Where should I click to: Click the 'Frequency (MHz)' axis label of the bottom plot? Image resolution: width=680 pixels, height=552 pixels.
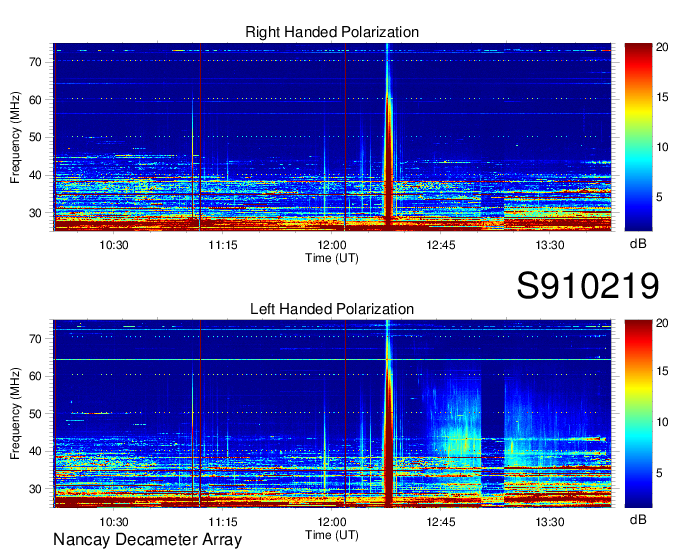tap(15, 414)
